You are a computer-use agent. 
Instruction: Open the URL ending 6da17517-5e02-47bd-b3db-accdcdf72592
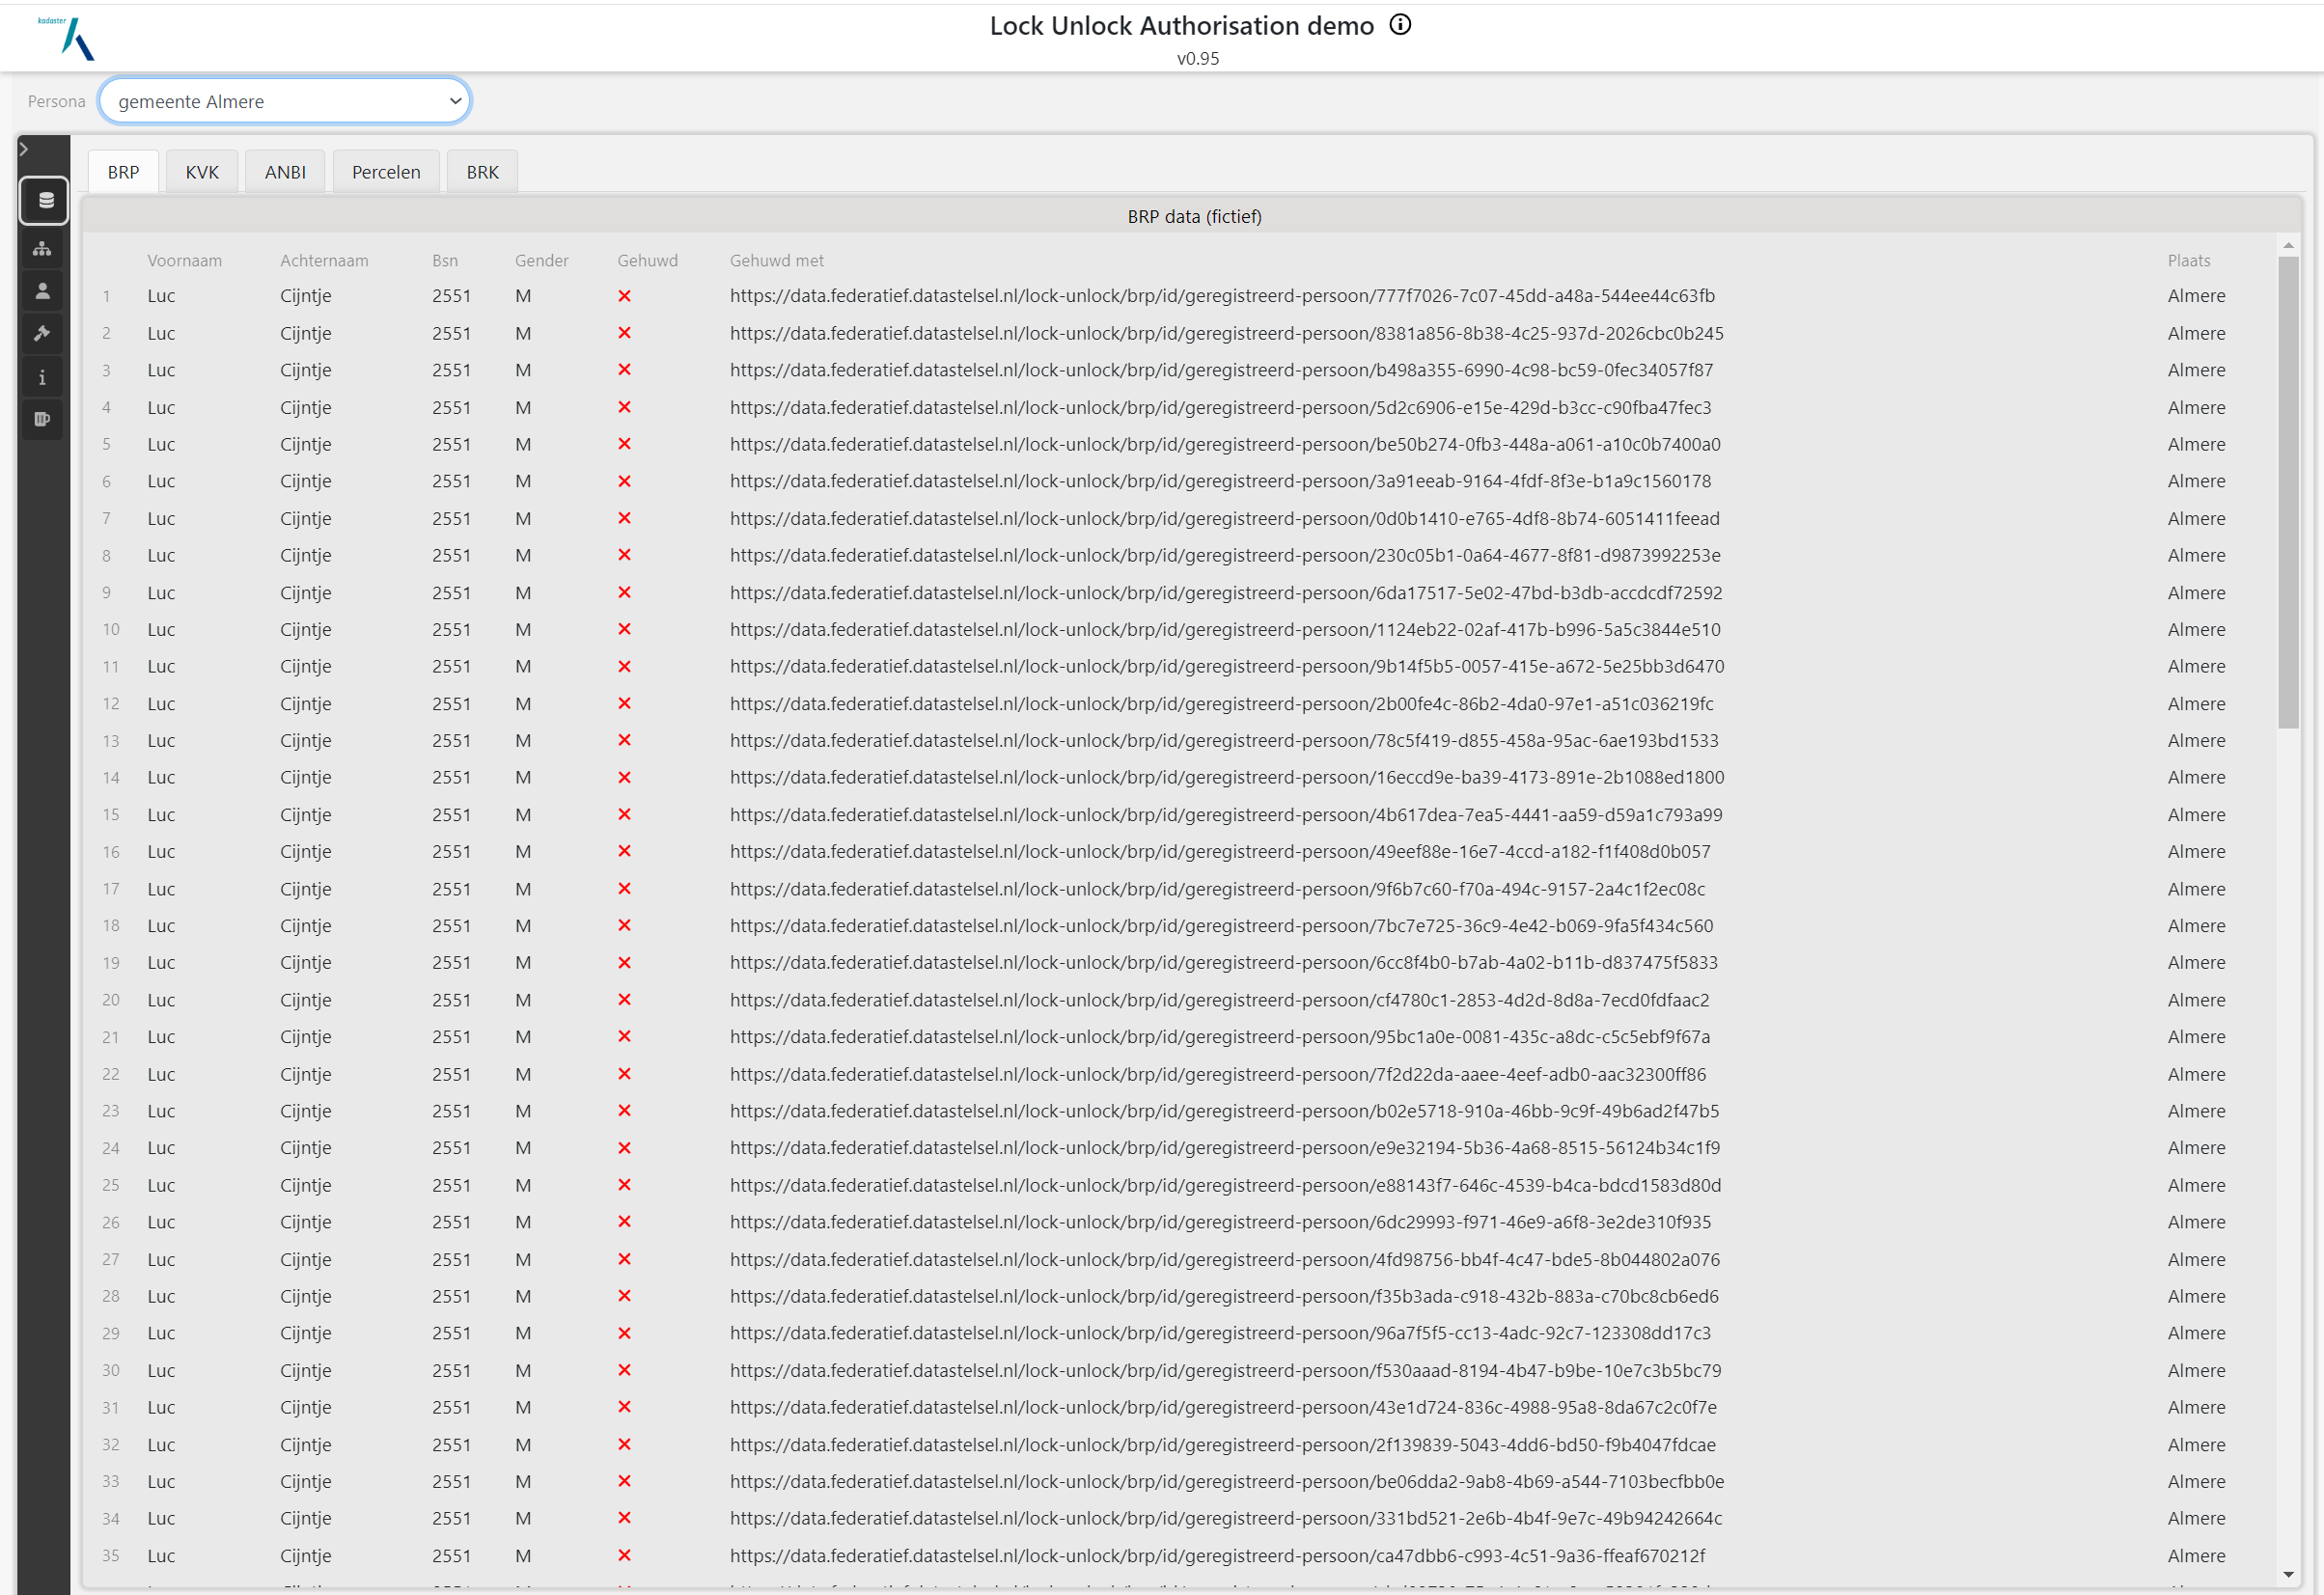(x=1226, y=593)
